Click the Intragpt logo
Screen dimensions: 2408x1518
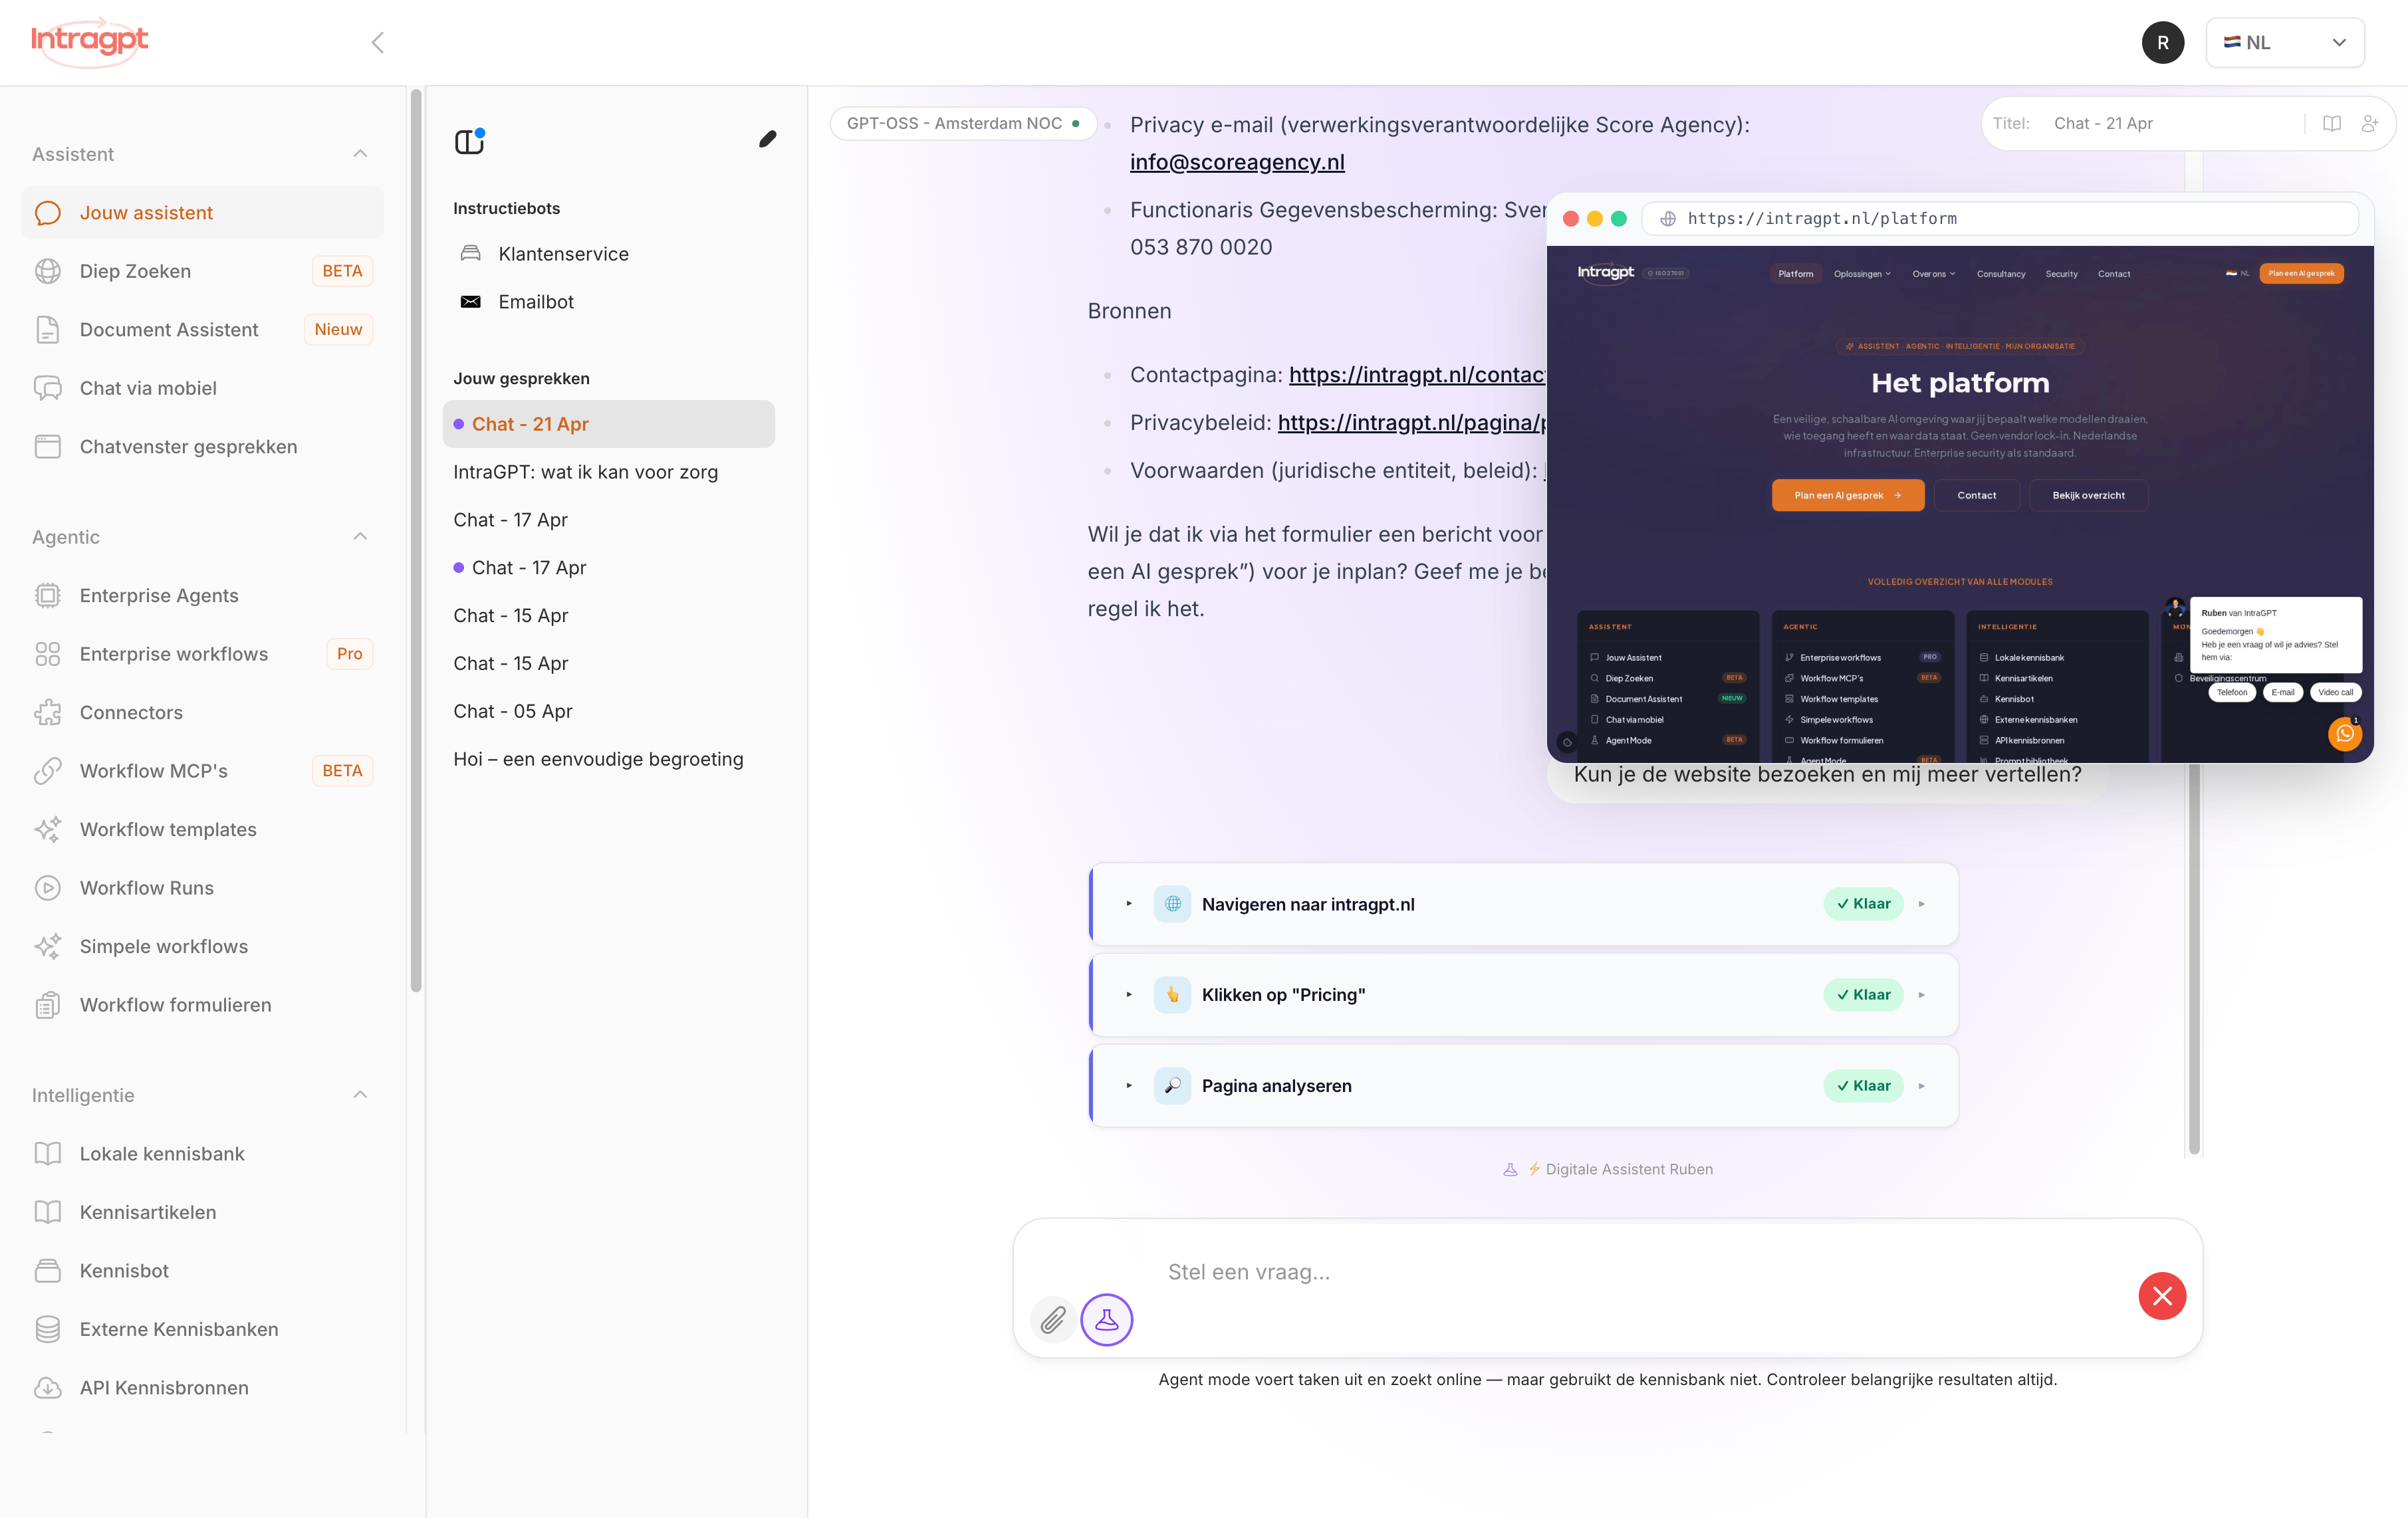[x=89, y=41]
